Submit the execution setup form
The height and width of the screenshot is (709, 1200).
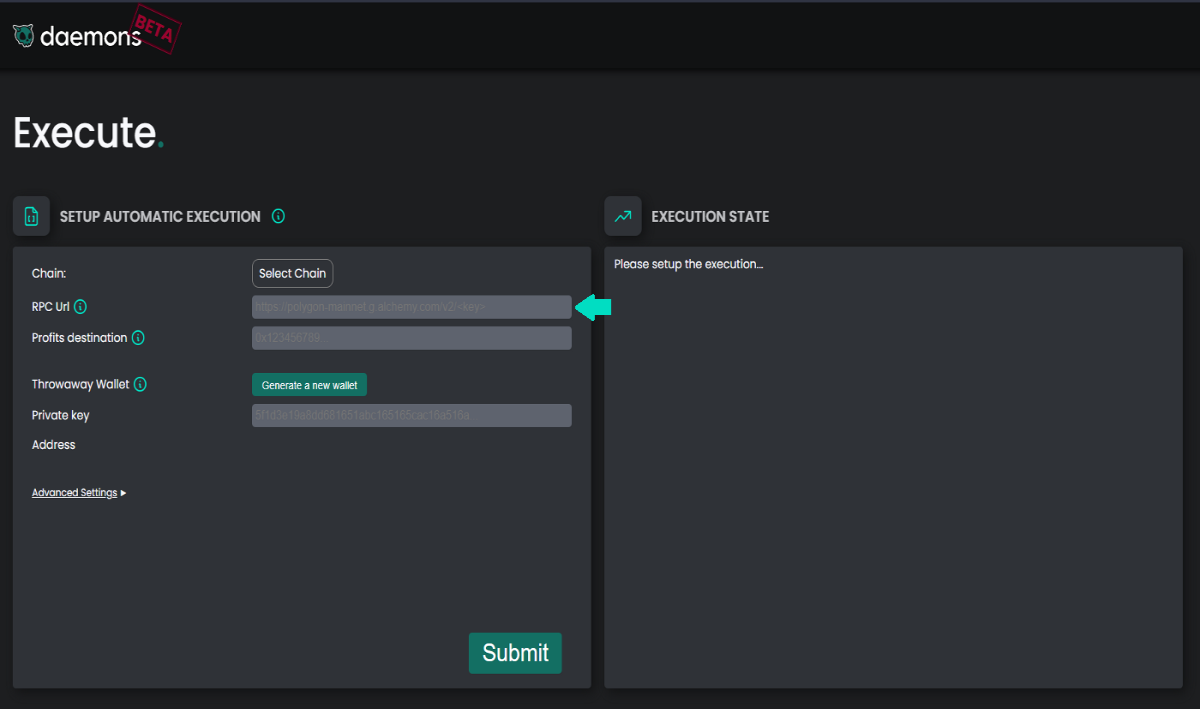point(515,653)
